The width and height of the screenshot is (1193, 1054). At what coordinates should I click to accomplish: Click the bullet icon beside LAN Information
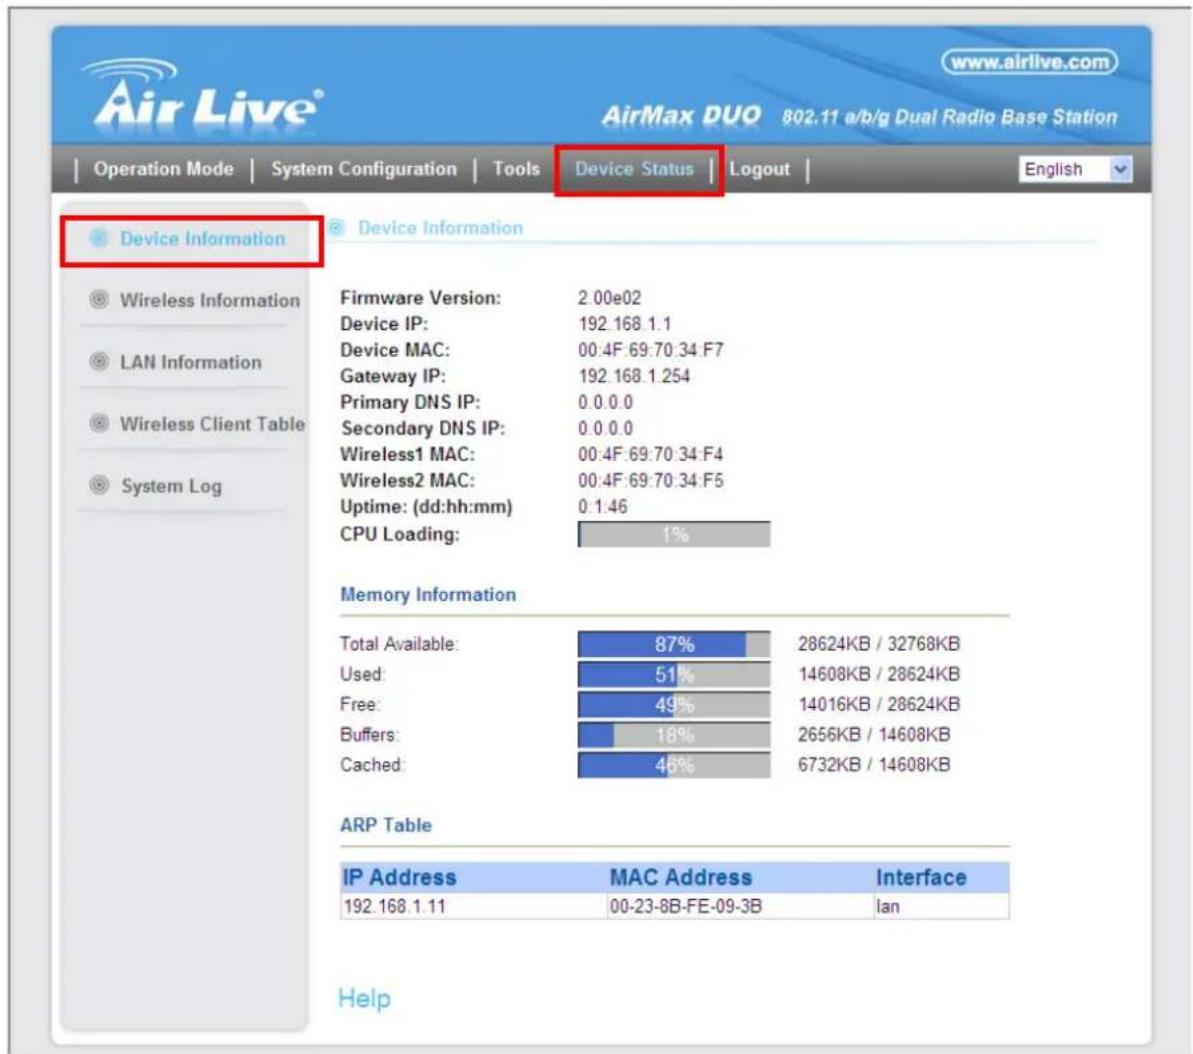(x=99, y=361)
